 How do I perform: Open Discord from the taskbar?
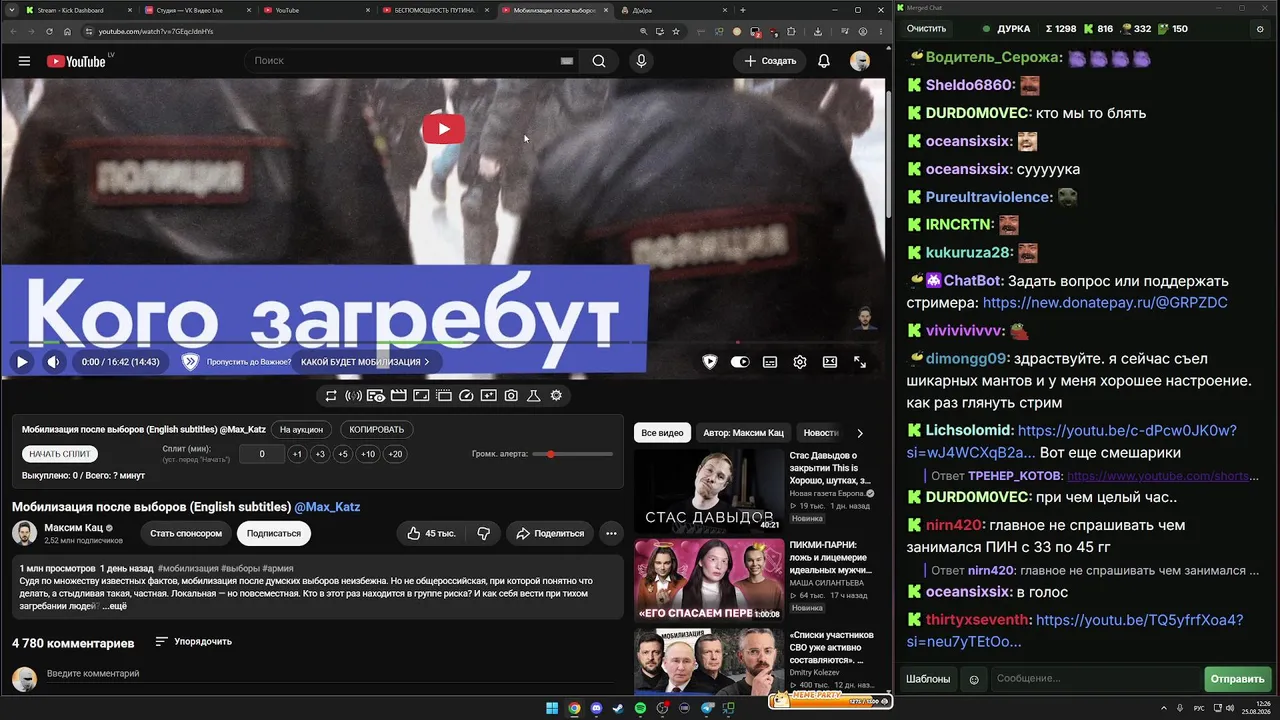[x=597, y=709]
